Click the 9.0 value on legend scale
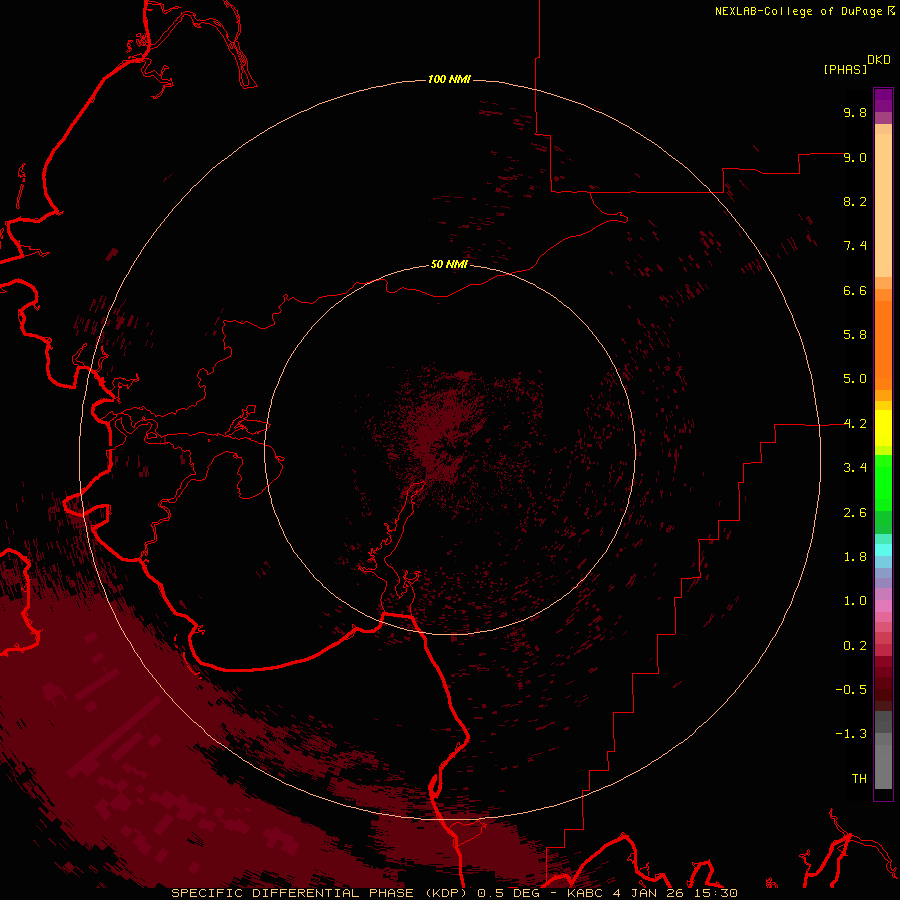Screen dimensions: 900x900 pyautogui.click(x=855, y=157)
